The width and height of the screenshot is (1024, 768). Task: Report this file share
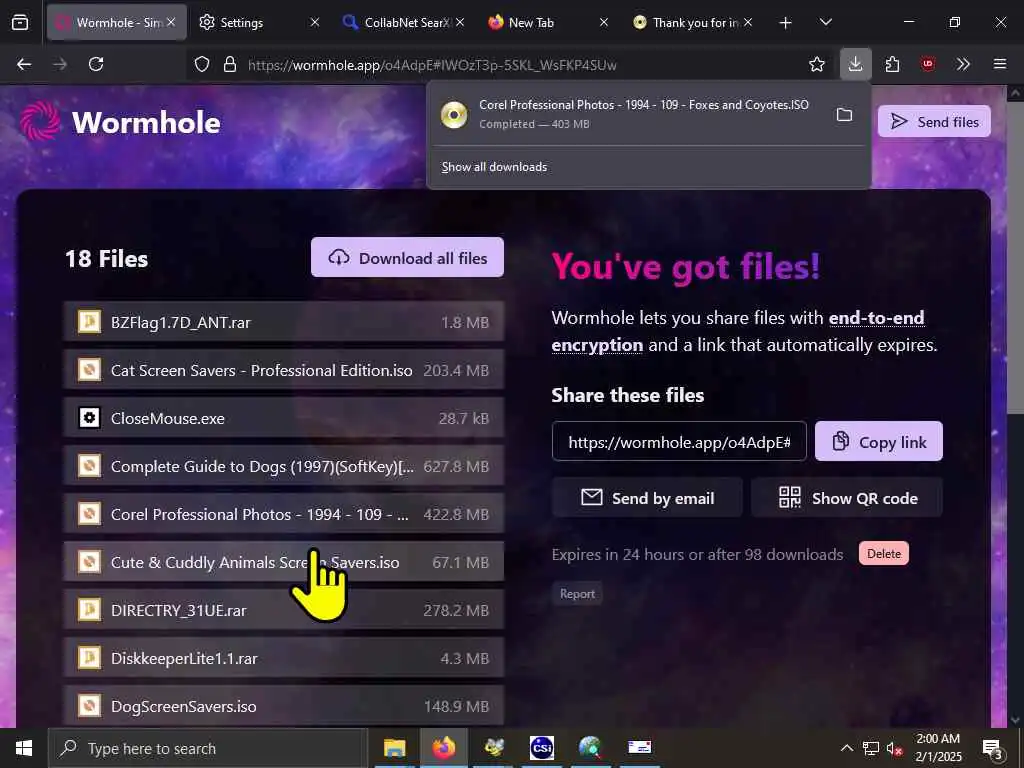[x=577, y=594]
